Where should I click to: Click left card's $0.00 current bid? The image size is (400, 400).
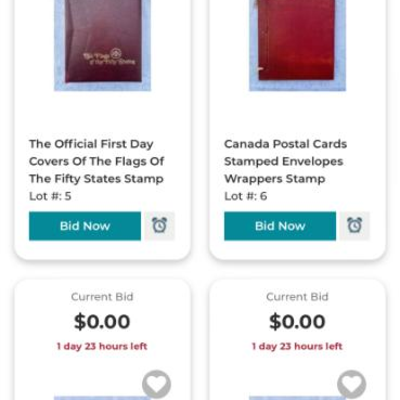(102, 322)
